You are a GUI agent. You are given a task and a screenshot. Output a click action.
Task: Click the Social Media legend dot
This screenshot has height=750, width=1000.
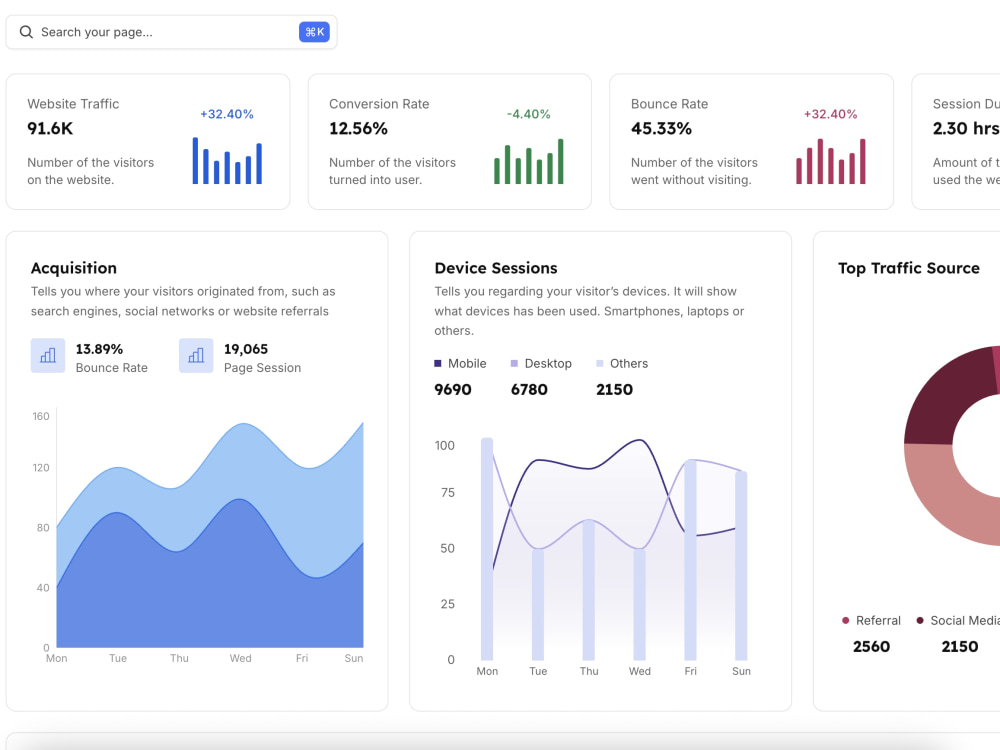point(920,621)
